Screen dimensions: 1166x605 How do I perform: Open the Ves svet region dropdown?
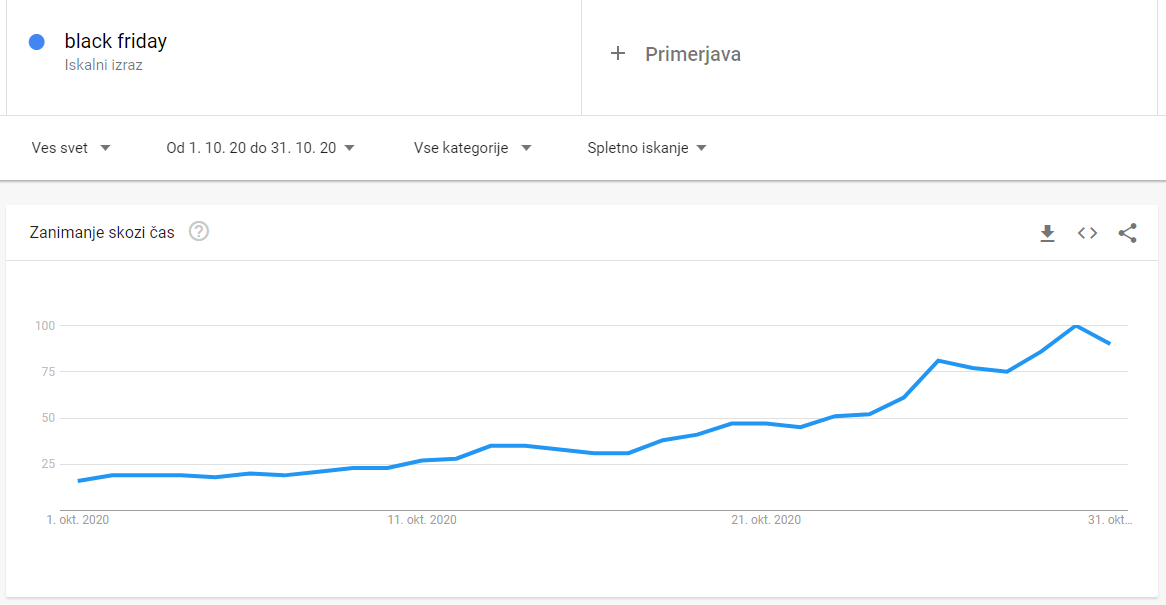[71, 148]
